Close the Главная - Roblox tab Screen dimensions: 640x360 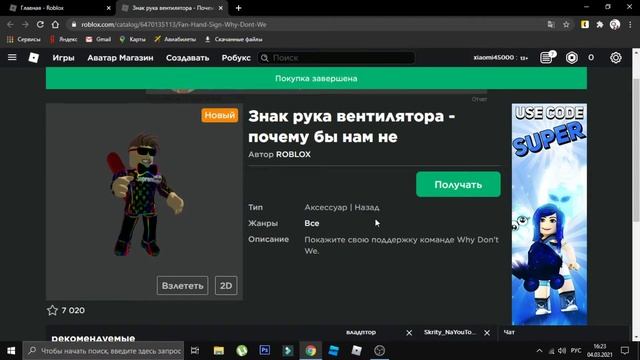point(109,8)
